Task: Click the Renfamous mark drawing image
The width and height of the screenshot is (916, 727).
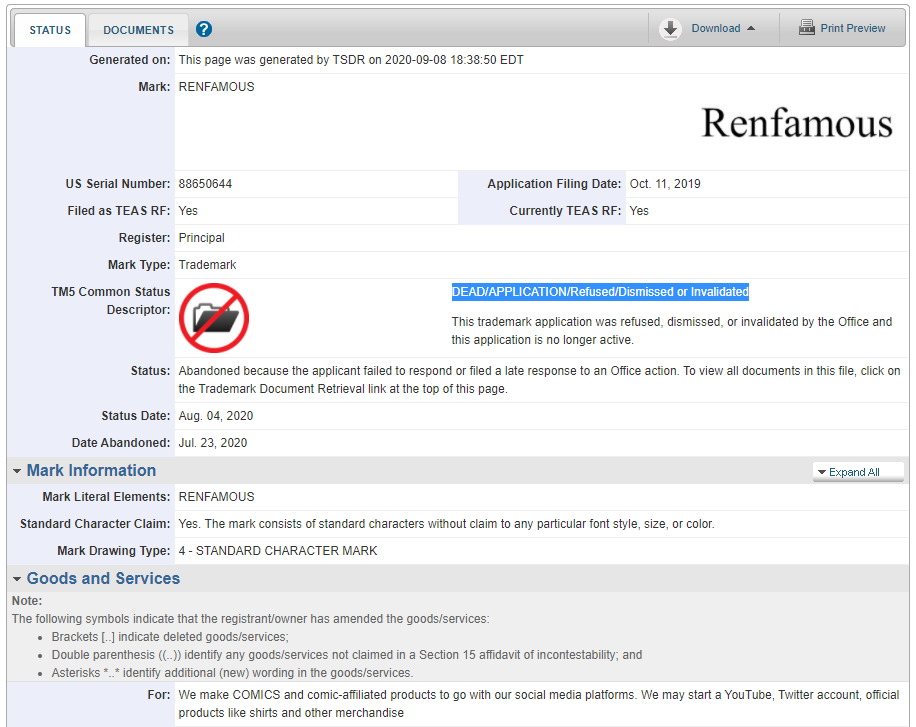Action: point(797,123)
